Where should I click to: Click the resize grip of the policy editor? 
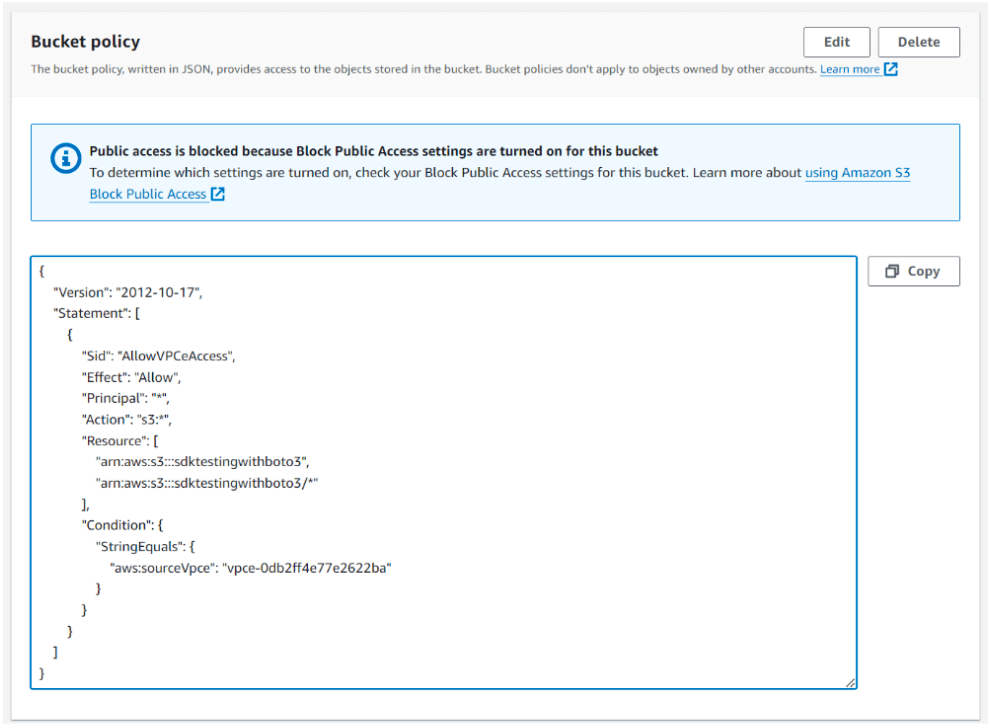(x=853, y=684)
